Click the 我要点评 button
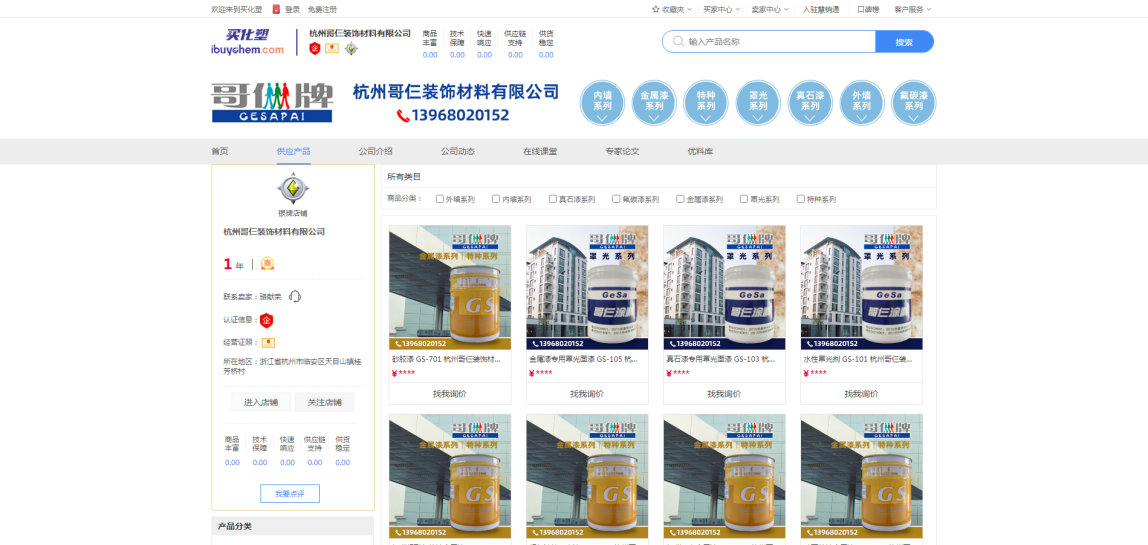 click(x=290, y=494)
